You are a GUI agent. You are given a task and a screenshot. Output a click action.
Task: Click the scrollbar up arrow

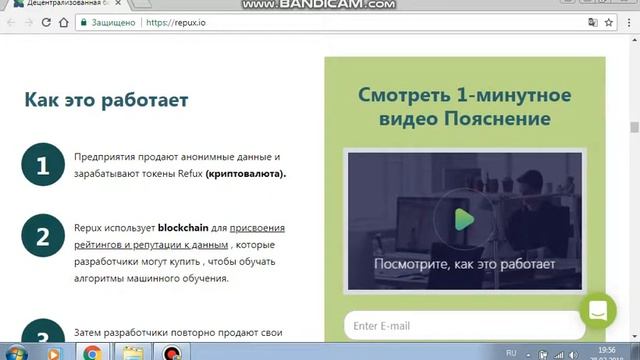(x=634, y=40)
